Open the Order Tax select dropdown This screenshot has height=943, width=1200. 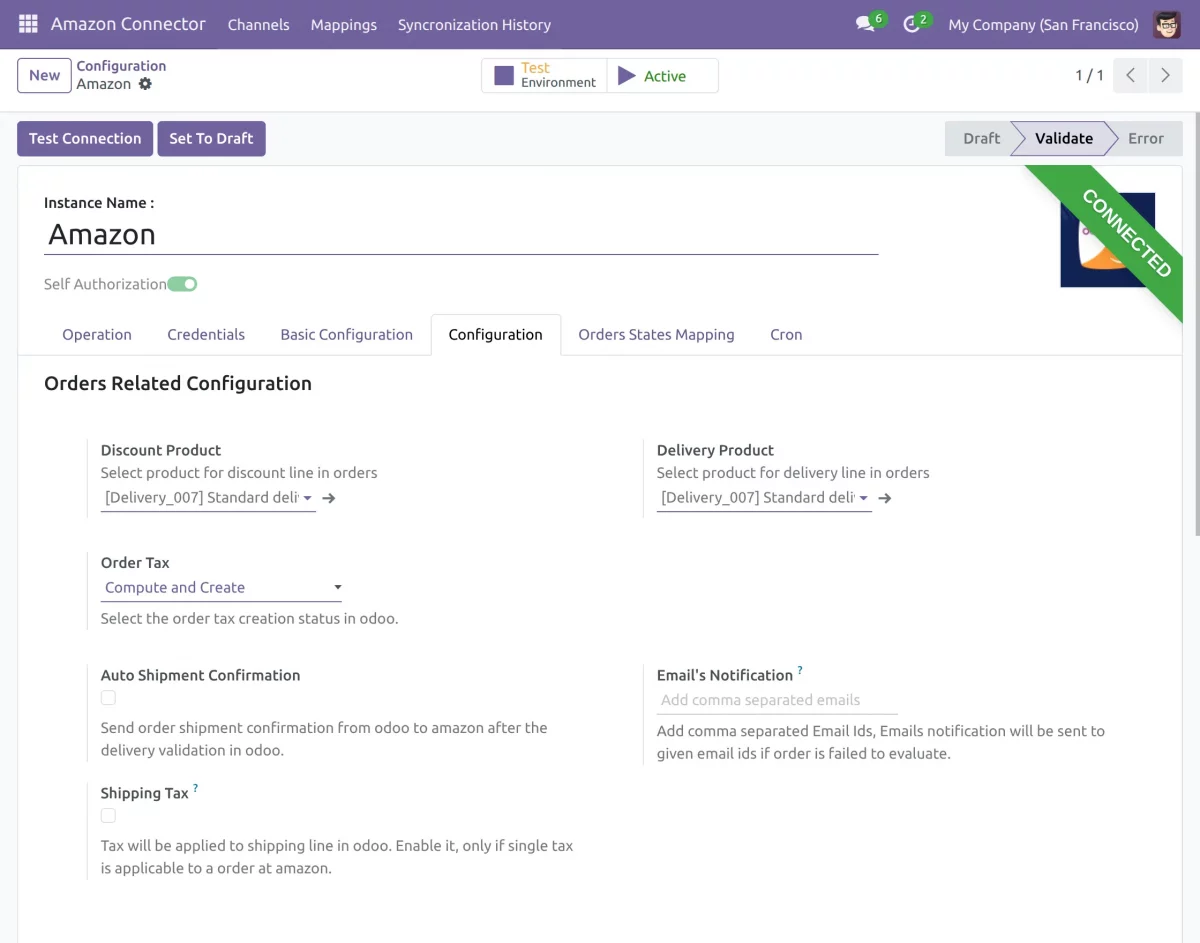(x=221, y=588)
